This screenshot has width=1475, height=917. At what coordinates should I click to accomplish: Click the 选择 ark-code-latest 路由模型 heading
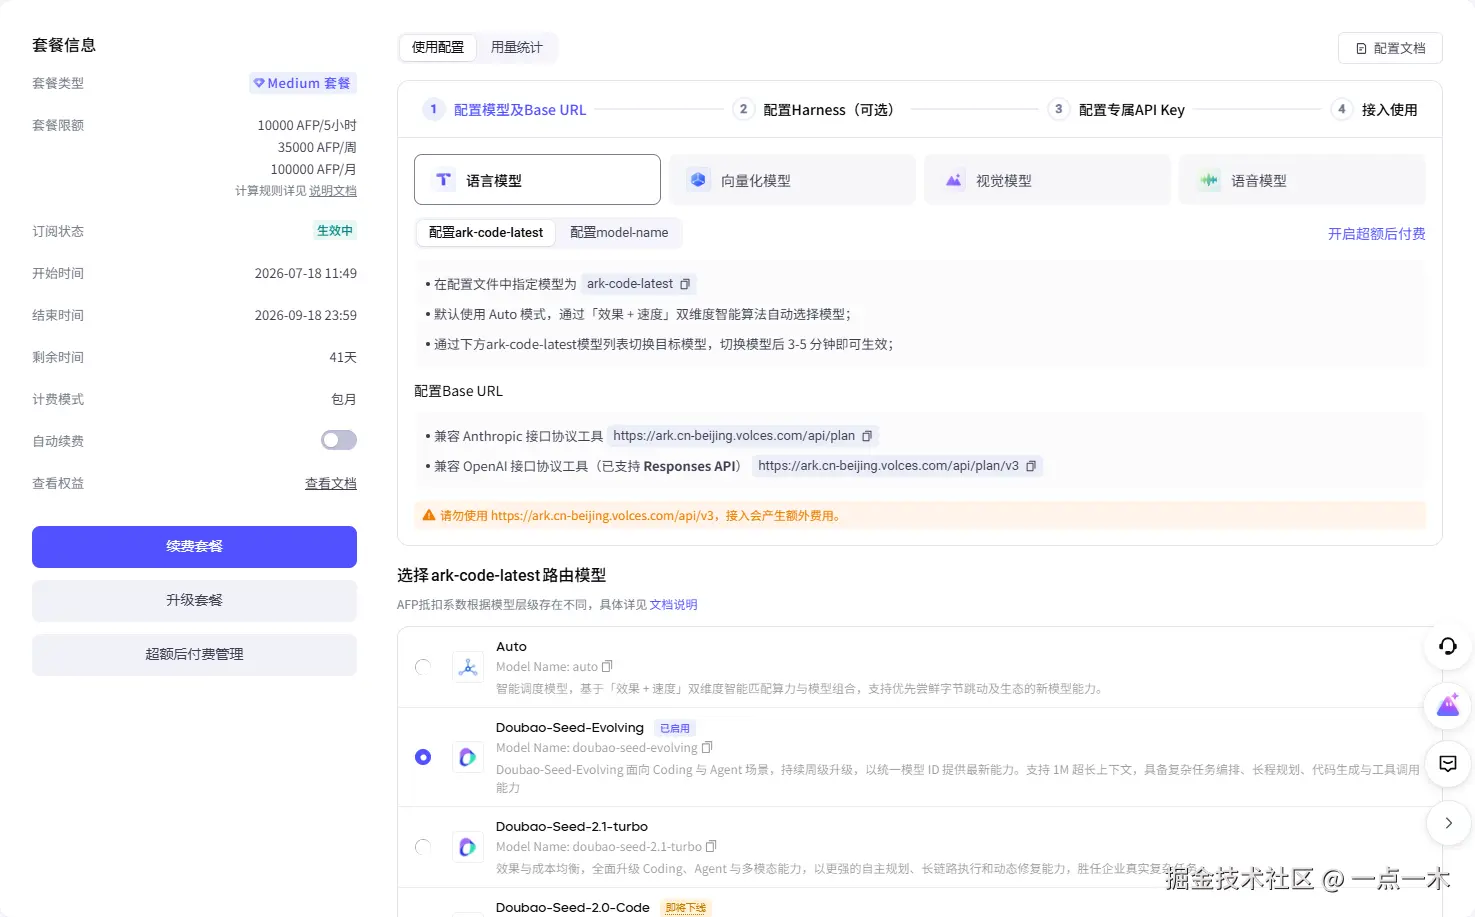[x=502, y=575]
